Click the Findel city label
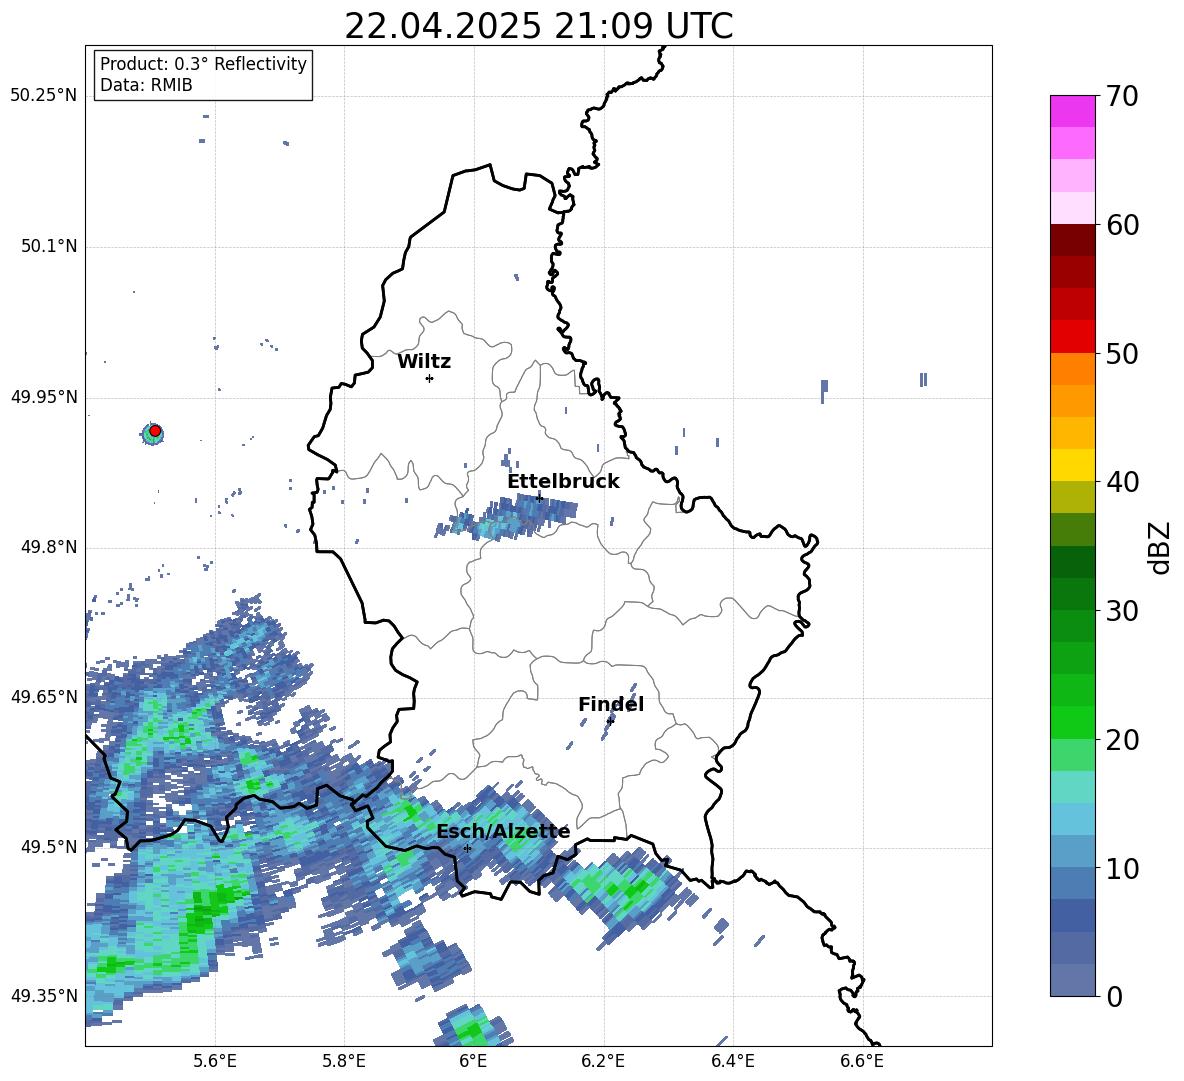The height and width of the screenshot is (1081, 1184). tap(611, 704)
